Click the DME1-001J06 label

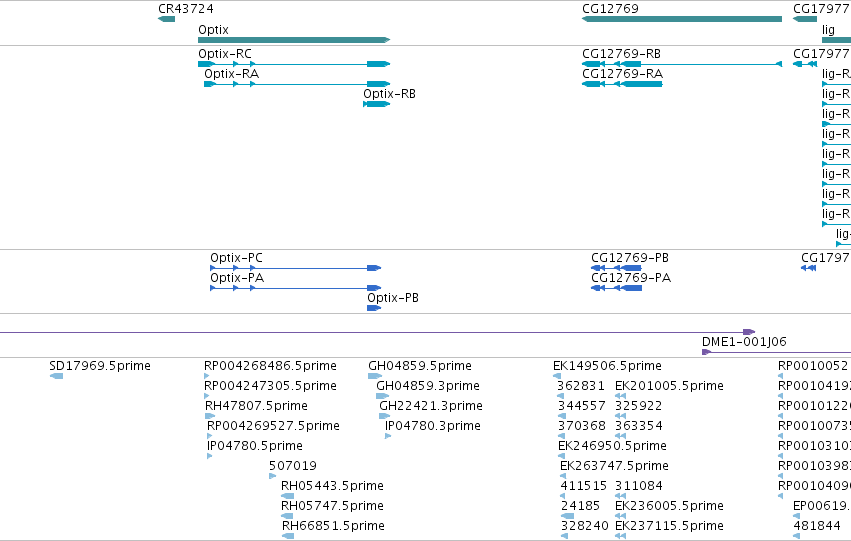(x=744, y=342)
